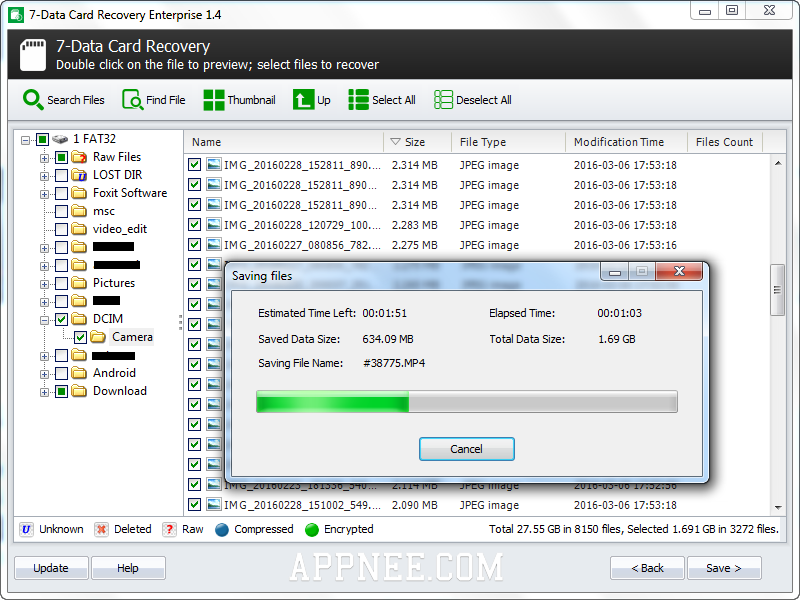Click the FAT32 drive icon
800x600 pixels.
click(60, 139)
